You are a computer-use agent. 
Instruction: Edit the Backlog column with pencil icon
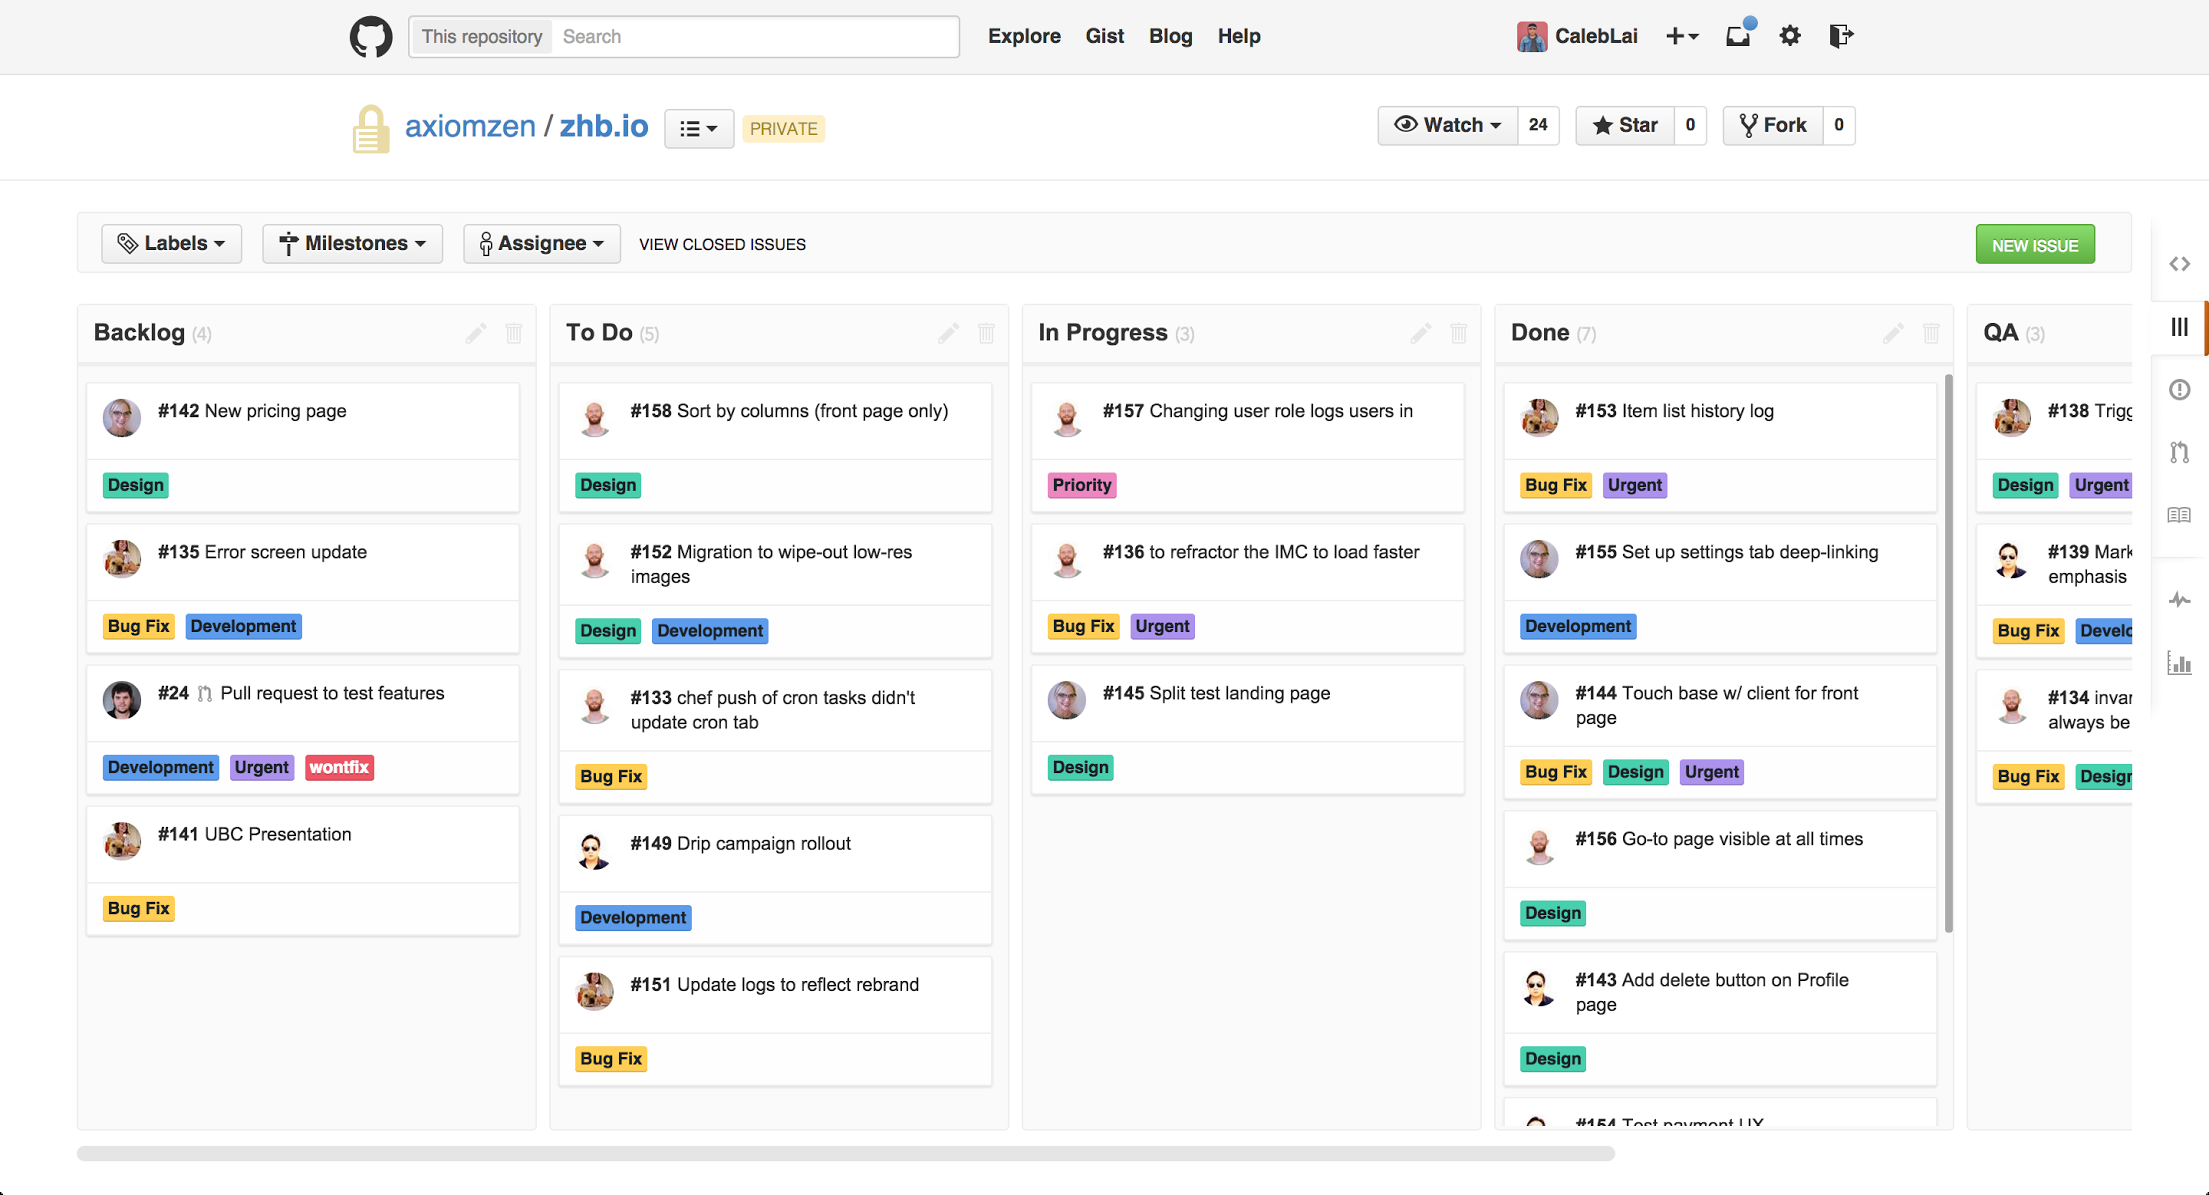(x=476, y=333)
